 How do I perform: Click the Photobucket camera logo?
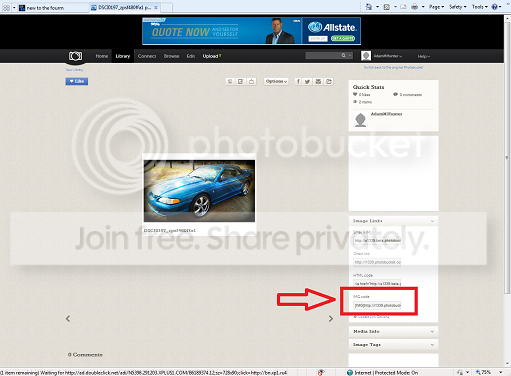pyautogui.click(x=75, y=56)
